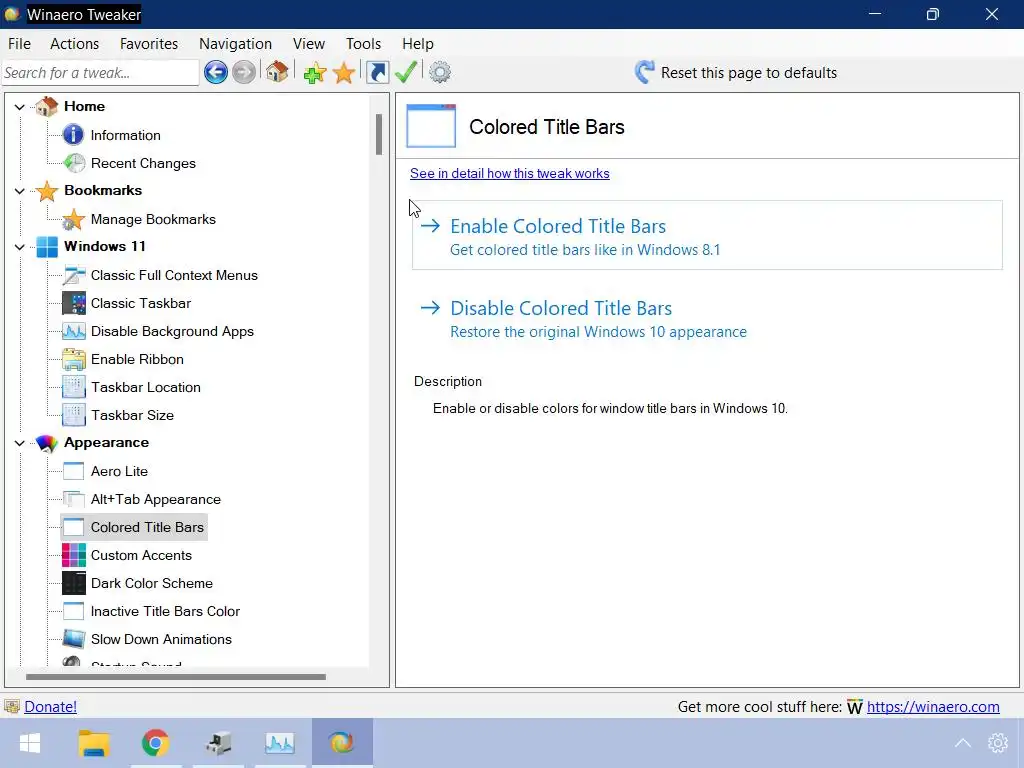Image resolution: width=1024 pixels, height=768 pixels.
Task: Click the Classic Taskbar icon
Action: (x=74, y=304)
